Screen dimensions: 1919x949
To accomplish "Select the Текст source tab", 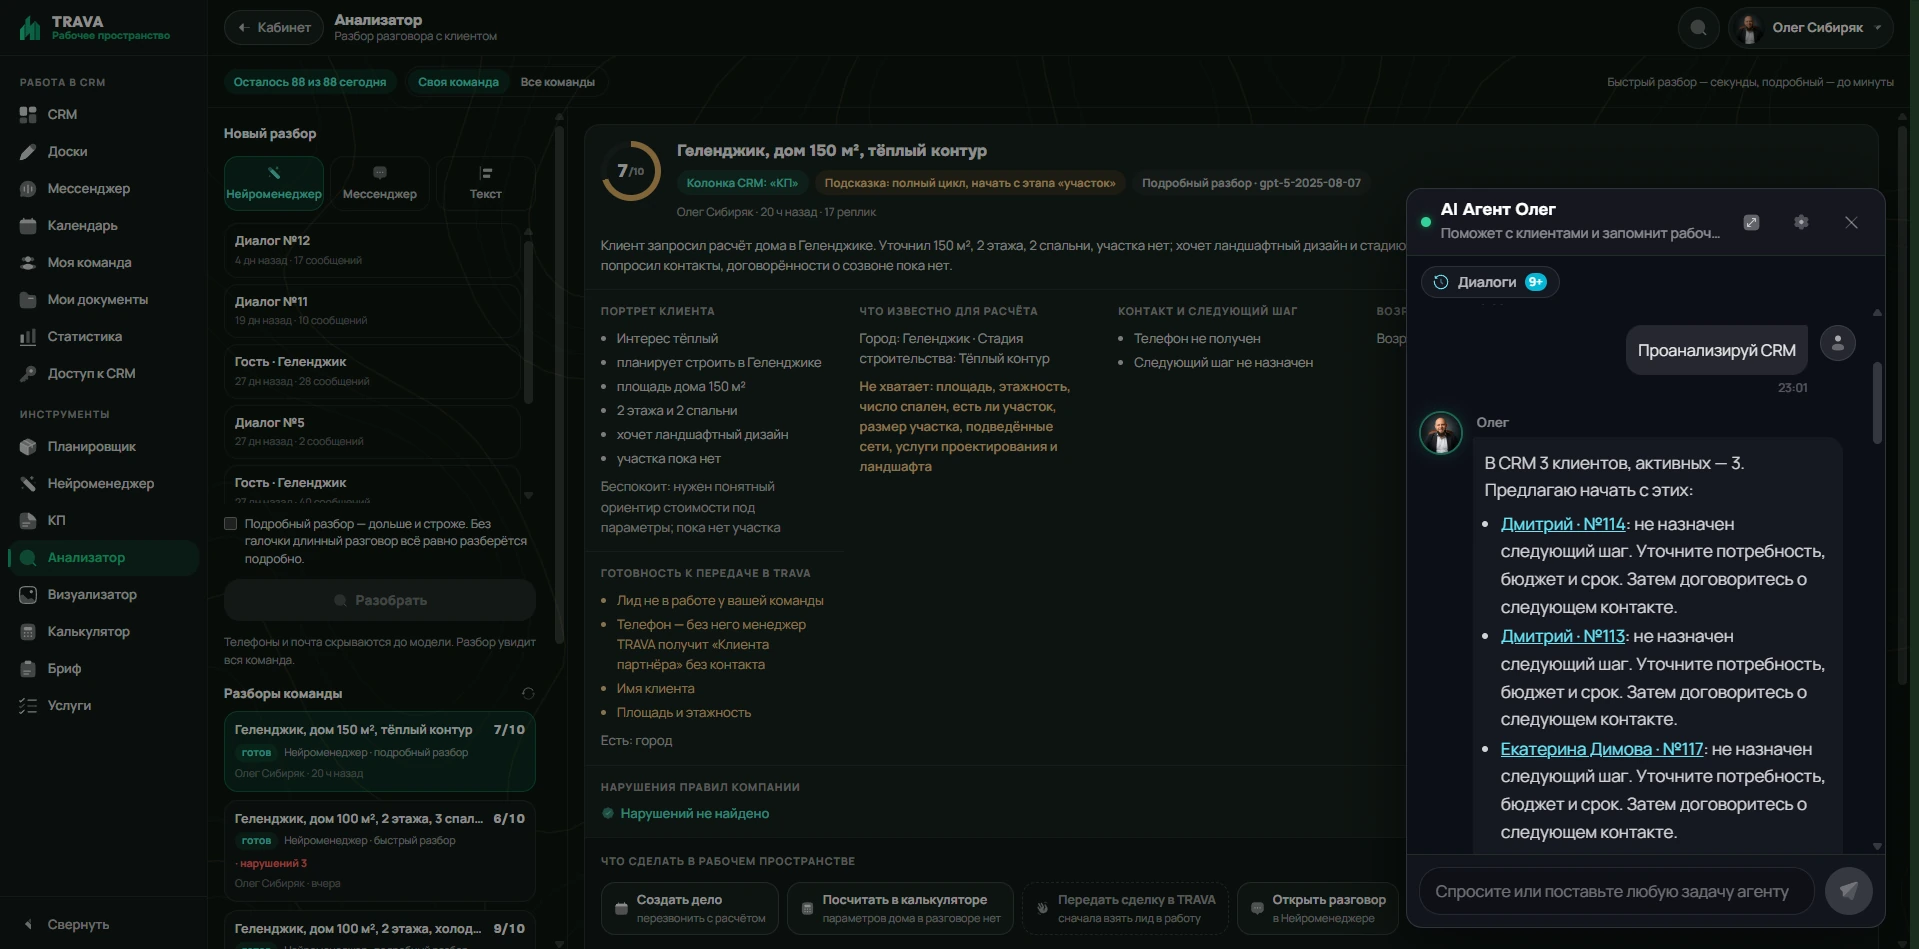I will point(486,183).
